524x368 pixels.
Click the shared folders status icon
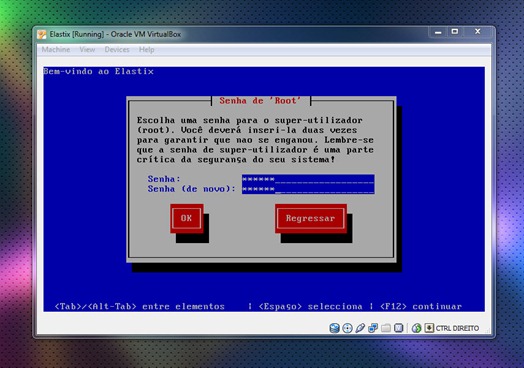click(386, 328)
